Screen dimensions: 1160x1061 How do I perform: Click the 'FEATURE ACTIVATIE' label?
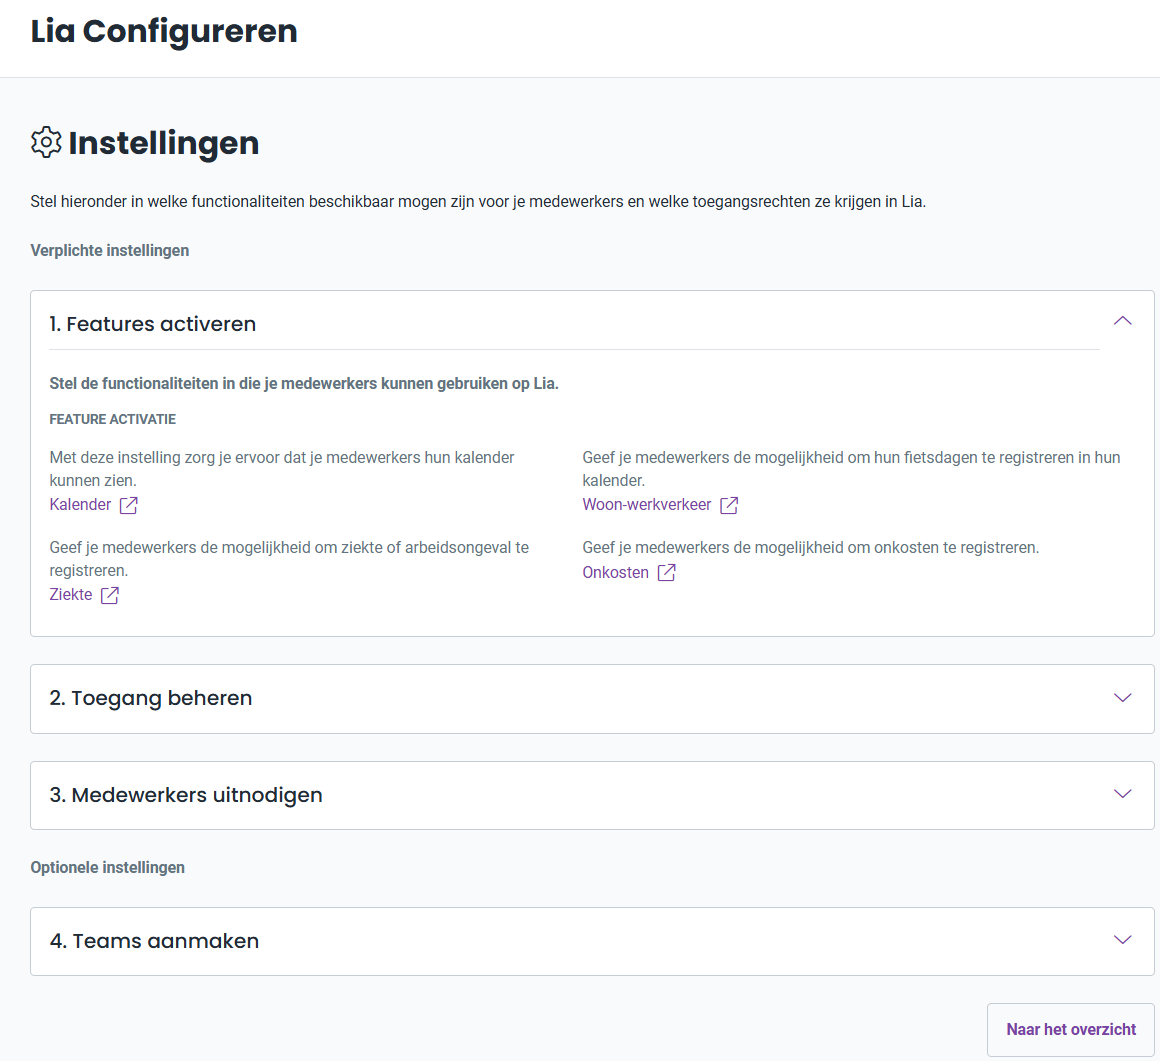(x=112, y=420)
